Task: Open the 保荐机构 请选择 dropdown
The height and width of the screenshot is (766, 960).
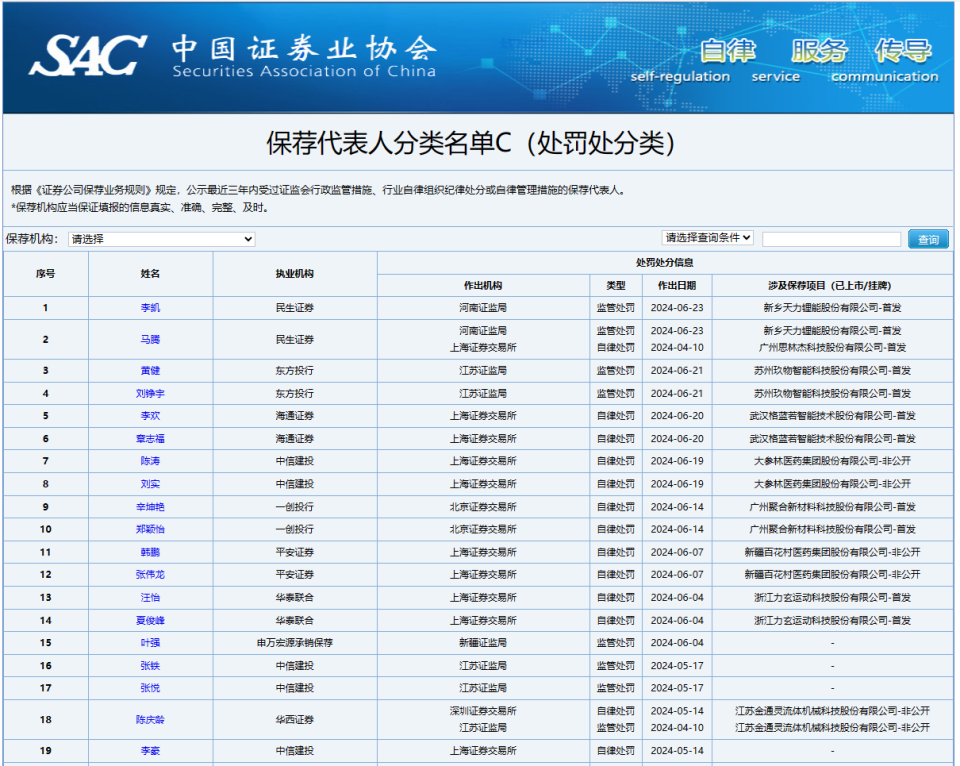Action: (162, 239)
